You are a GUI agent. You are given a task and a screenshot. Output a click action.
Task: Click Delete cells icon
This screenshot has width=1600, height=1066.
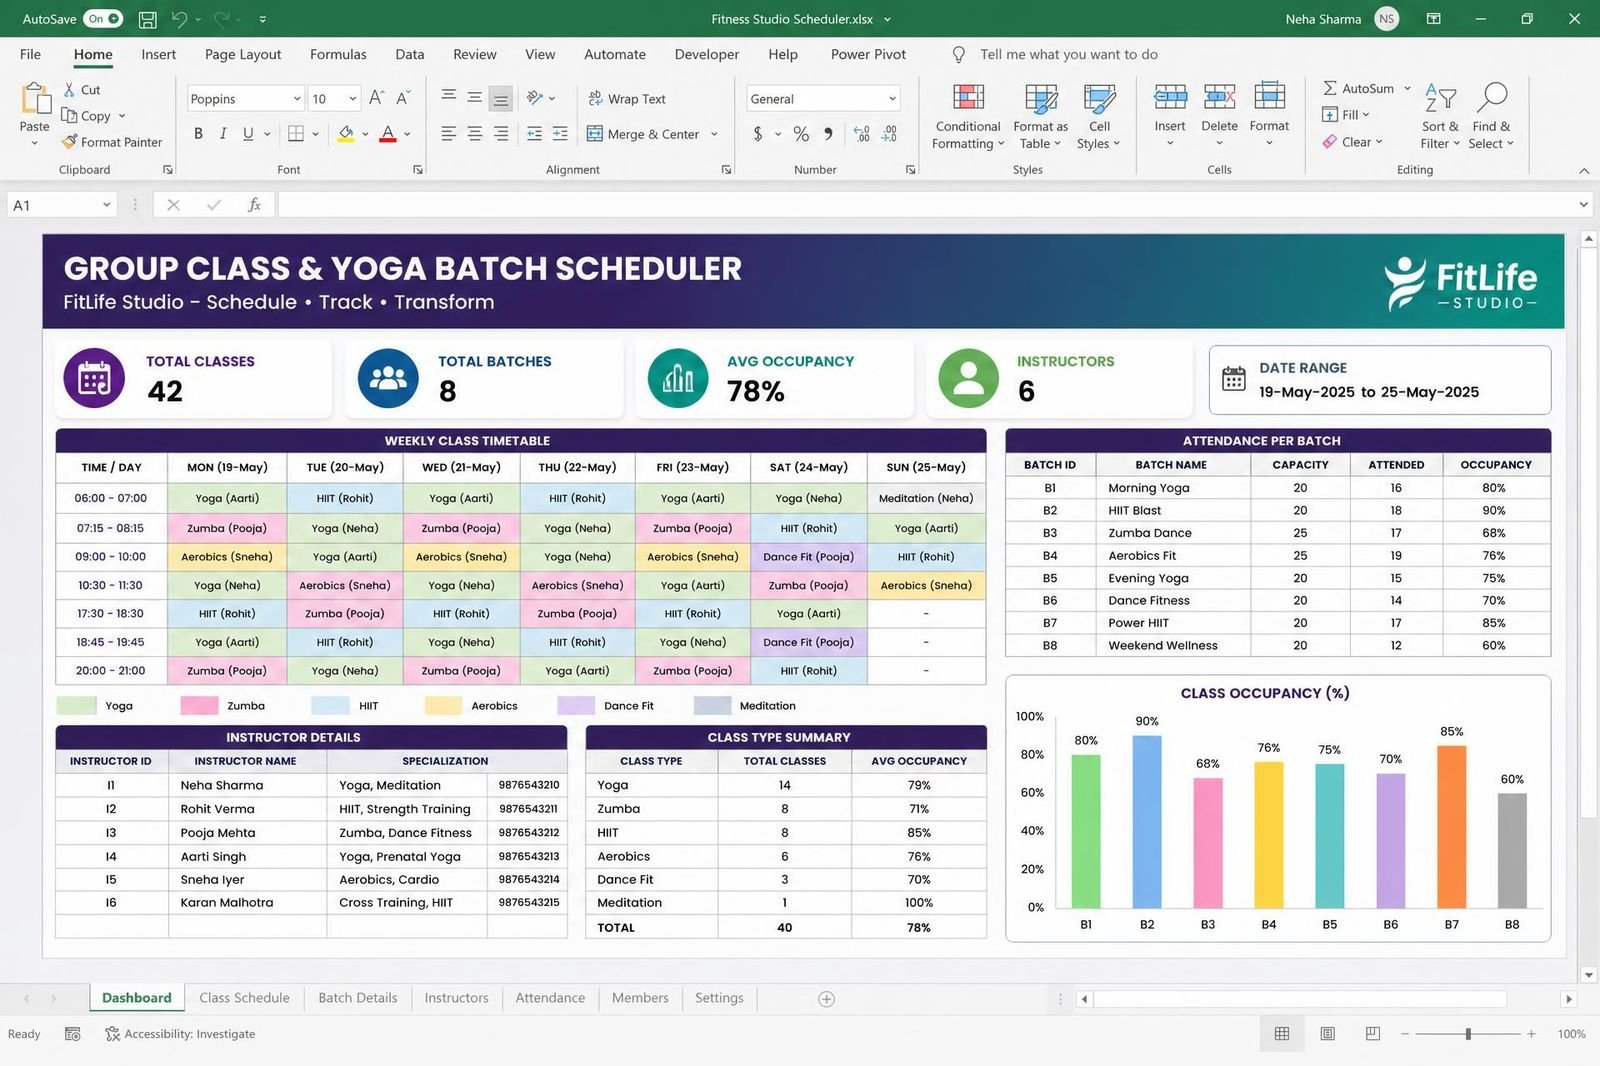point(1219,97)
